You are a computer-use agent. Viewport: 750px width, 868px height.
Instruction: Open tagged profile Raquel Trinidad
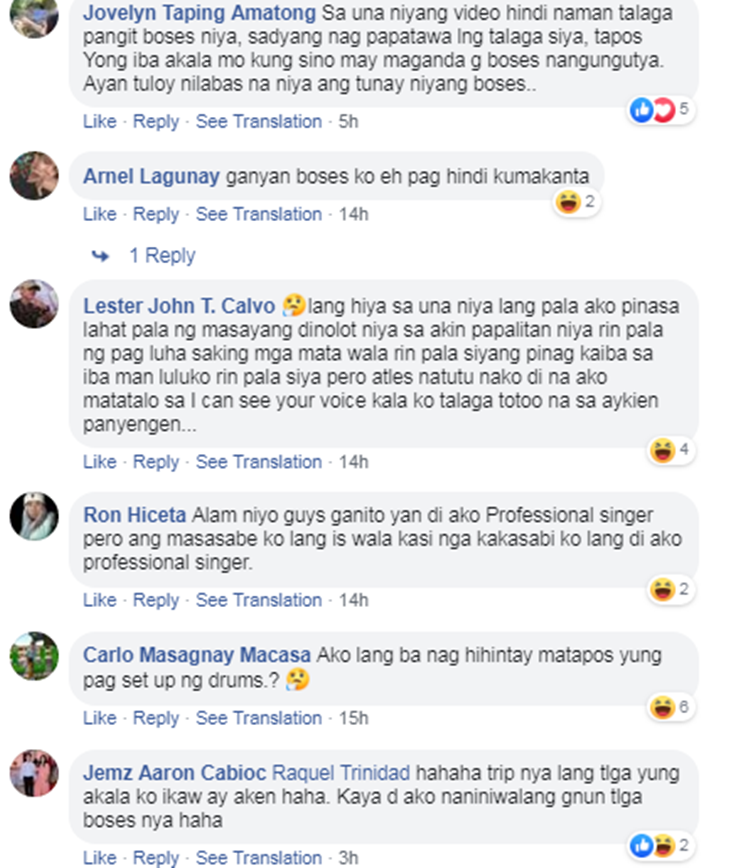point(341,773)
